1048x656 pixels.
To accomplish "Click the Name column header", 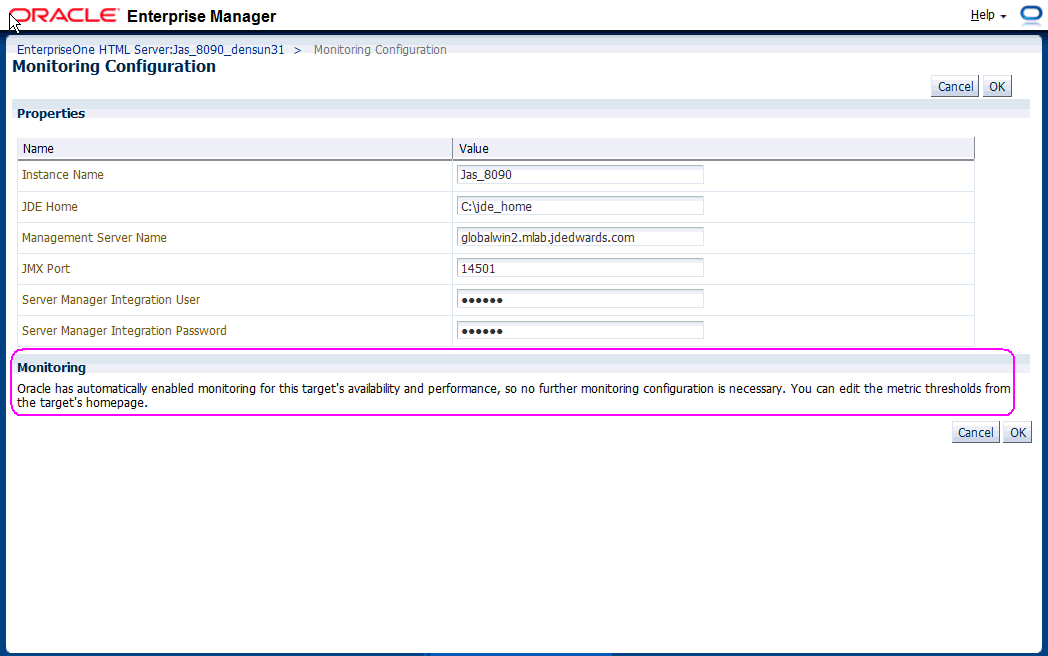I will coord(235,148).
